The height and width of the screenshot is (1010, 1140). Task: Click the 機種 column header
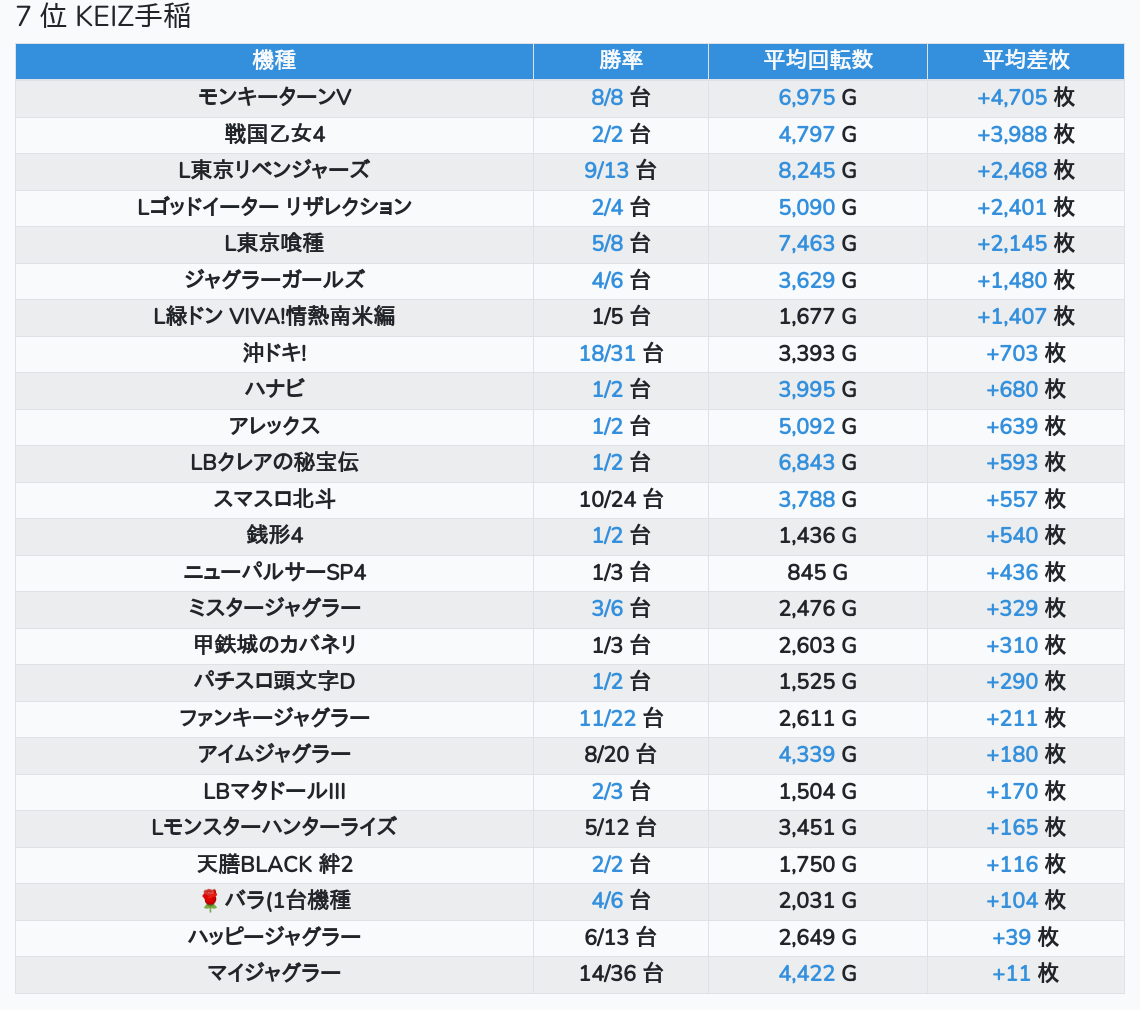tap(274, 60)
